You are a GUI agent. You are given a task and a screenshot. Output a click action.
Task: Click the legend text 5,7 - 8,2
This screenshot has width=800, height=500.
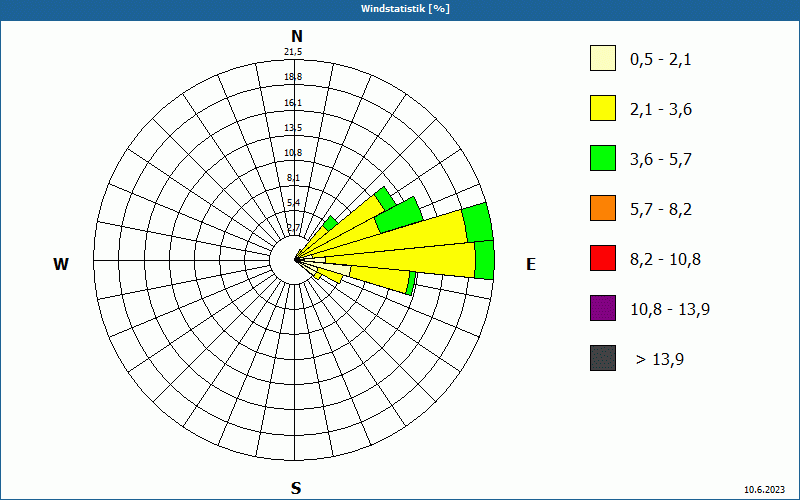pos(661,210)
